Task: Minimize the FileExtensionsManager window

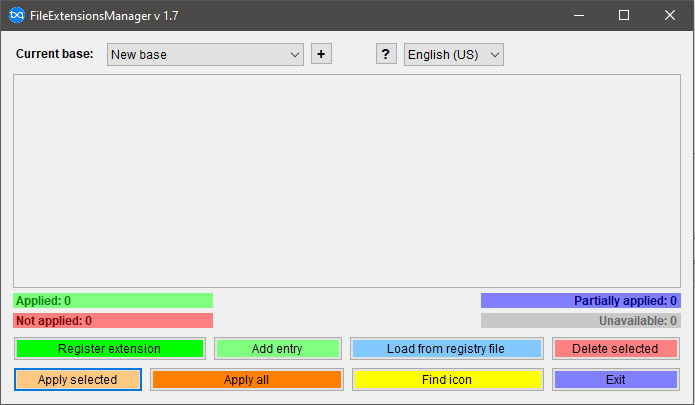Action: tap(579, 16)
